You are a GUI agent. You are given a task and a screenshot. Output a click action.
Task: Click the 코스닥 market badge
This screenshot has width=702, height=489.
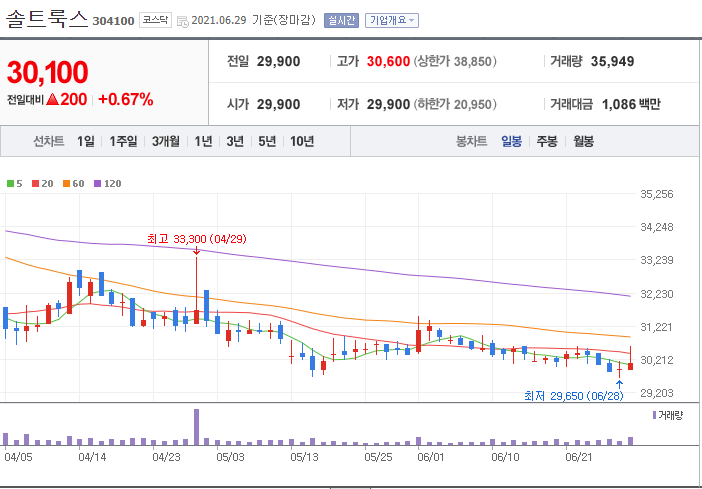click(155, 20)
